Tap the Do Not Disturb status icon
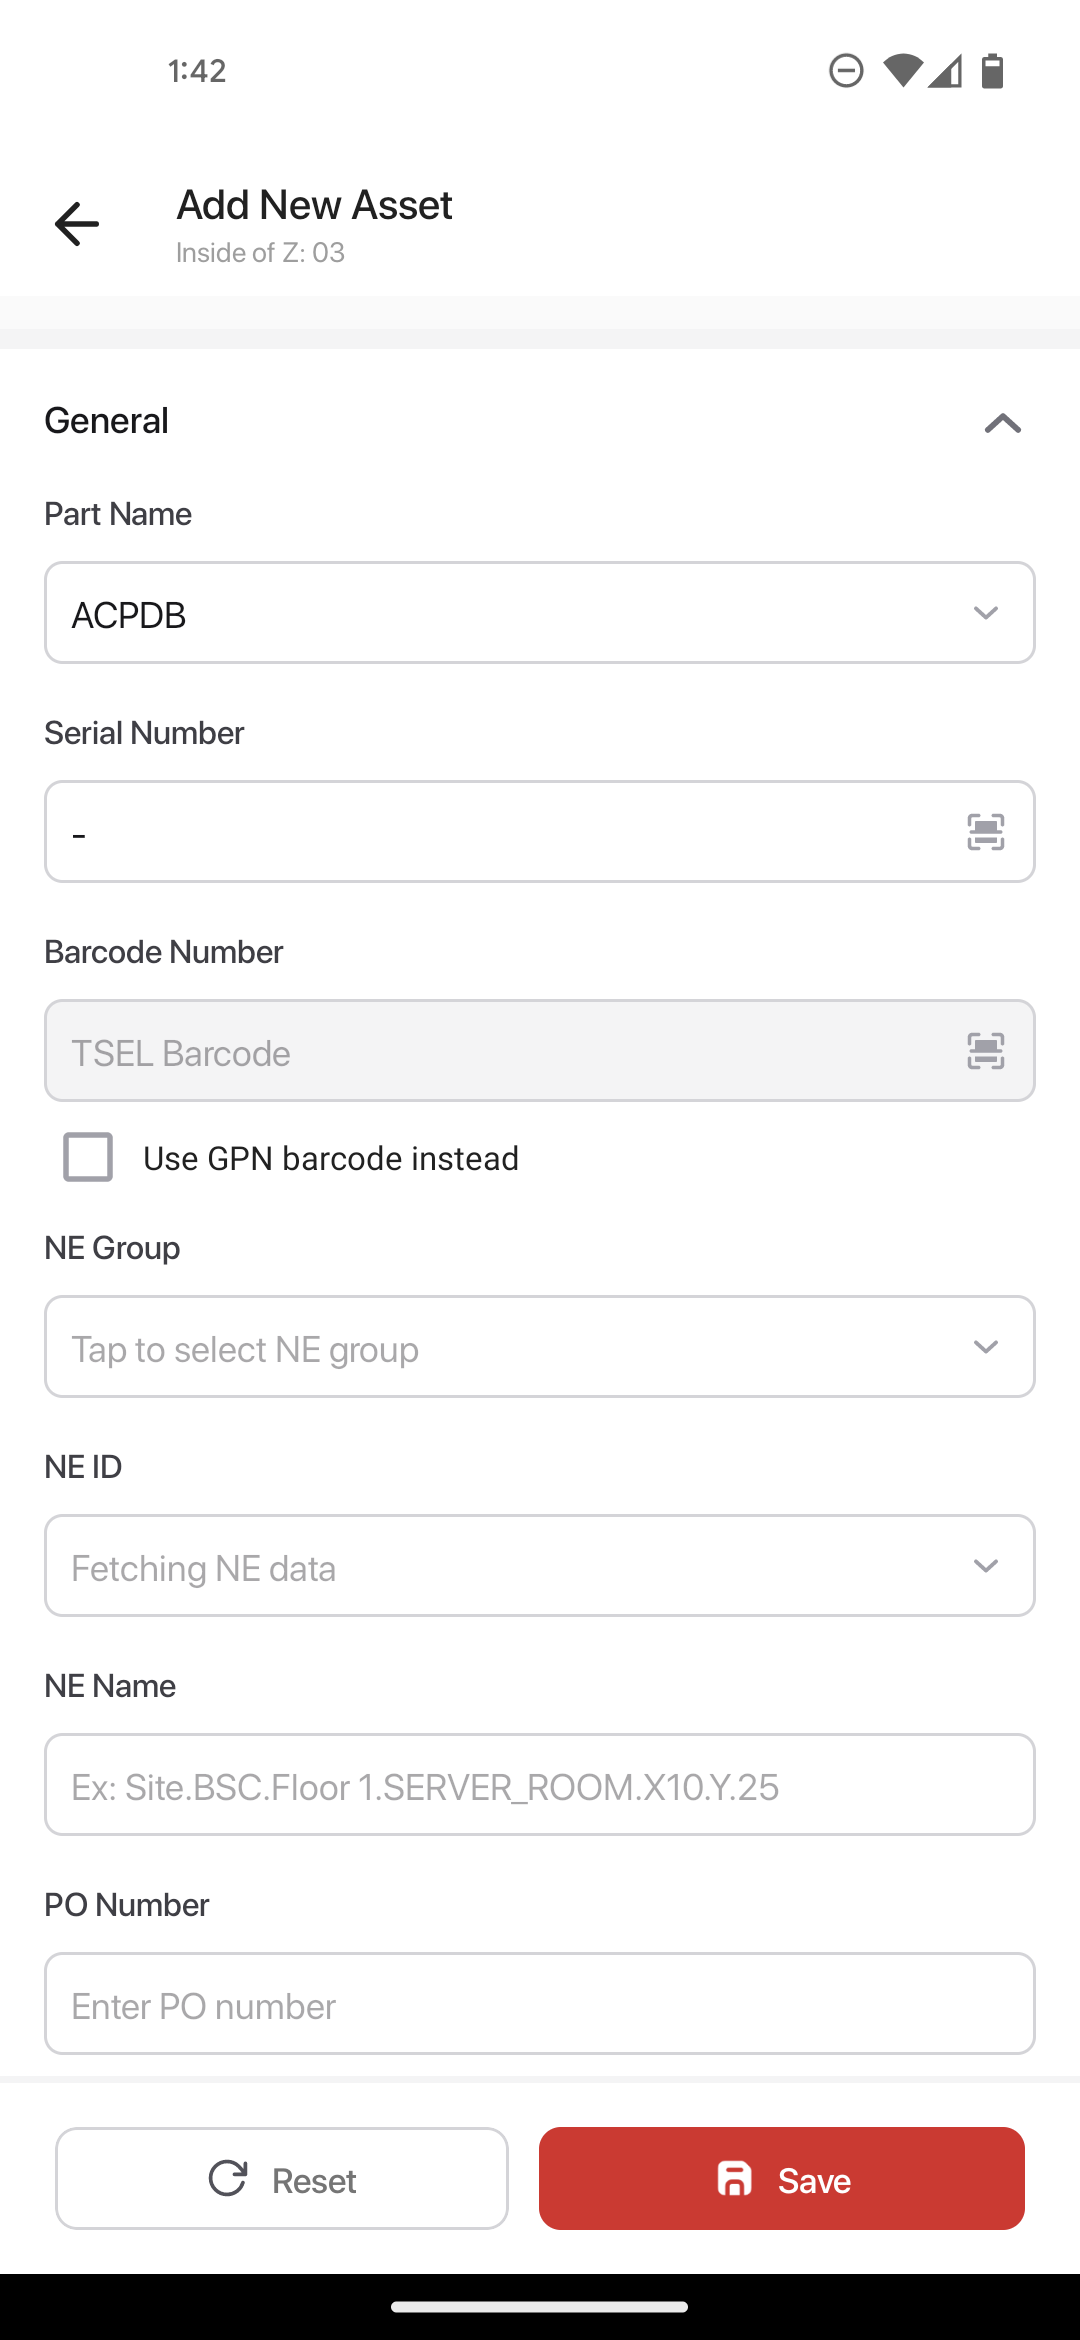This screenshot has width=1080, height=2340. click(x=846, y=71)
